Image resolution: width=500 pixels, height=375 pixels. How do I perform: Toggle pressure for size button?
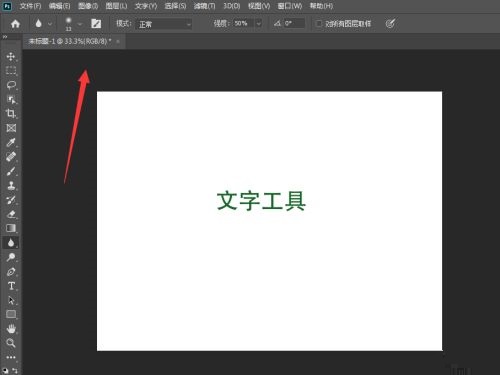click(390, 24)
